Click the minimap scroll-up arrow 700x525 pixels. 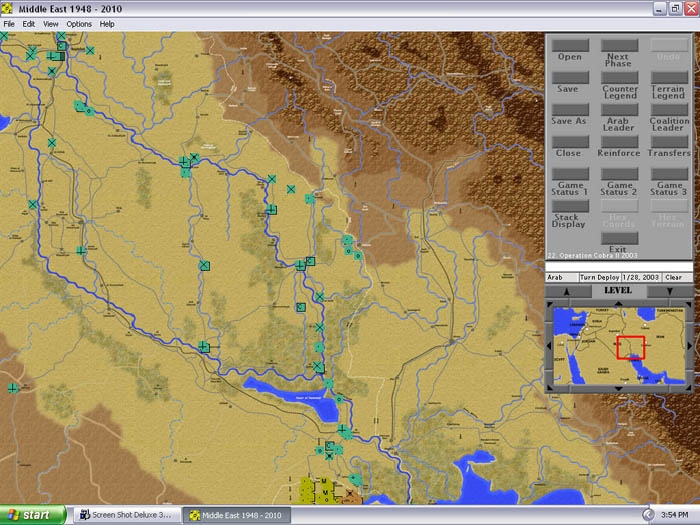pyautogui.click(x=618, y=304)
